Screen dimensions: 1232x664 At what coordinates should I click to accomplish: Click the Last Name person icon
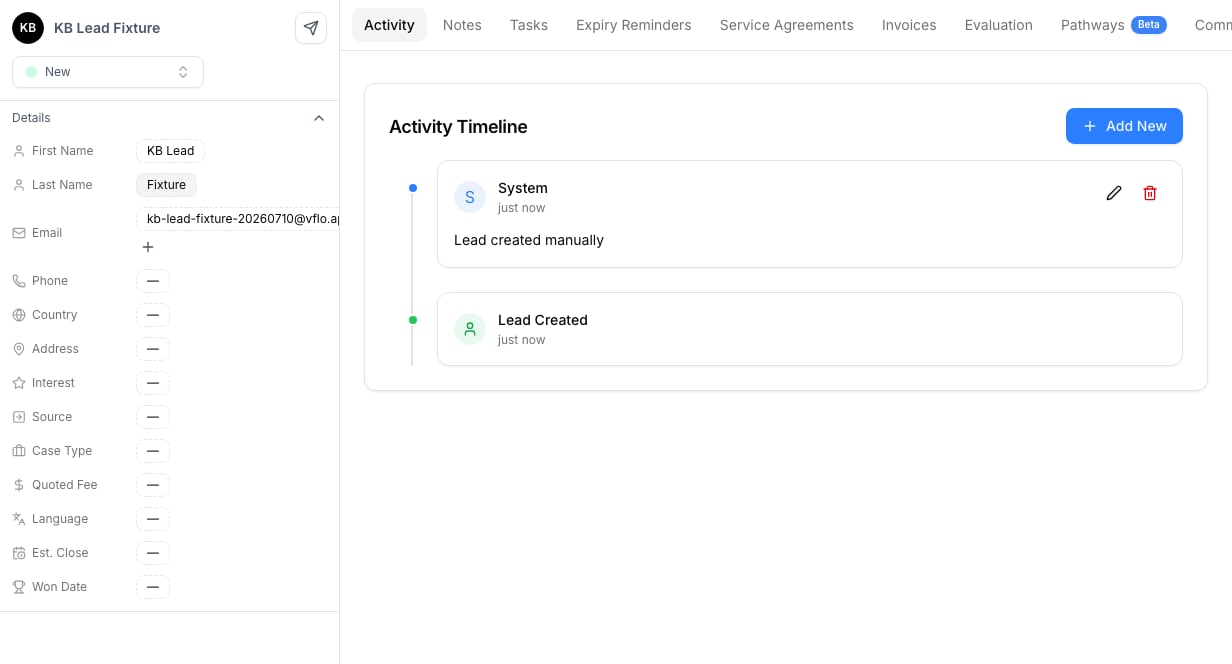(19, 185)
